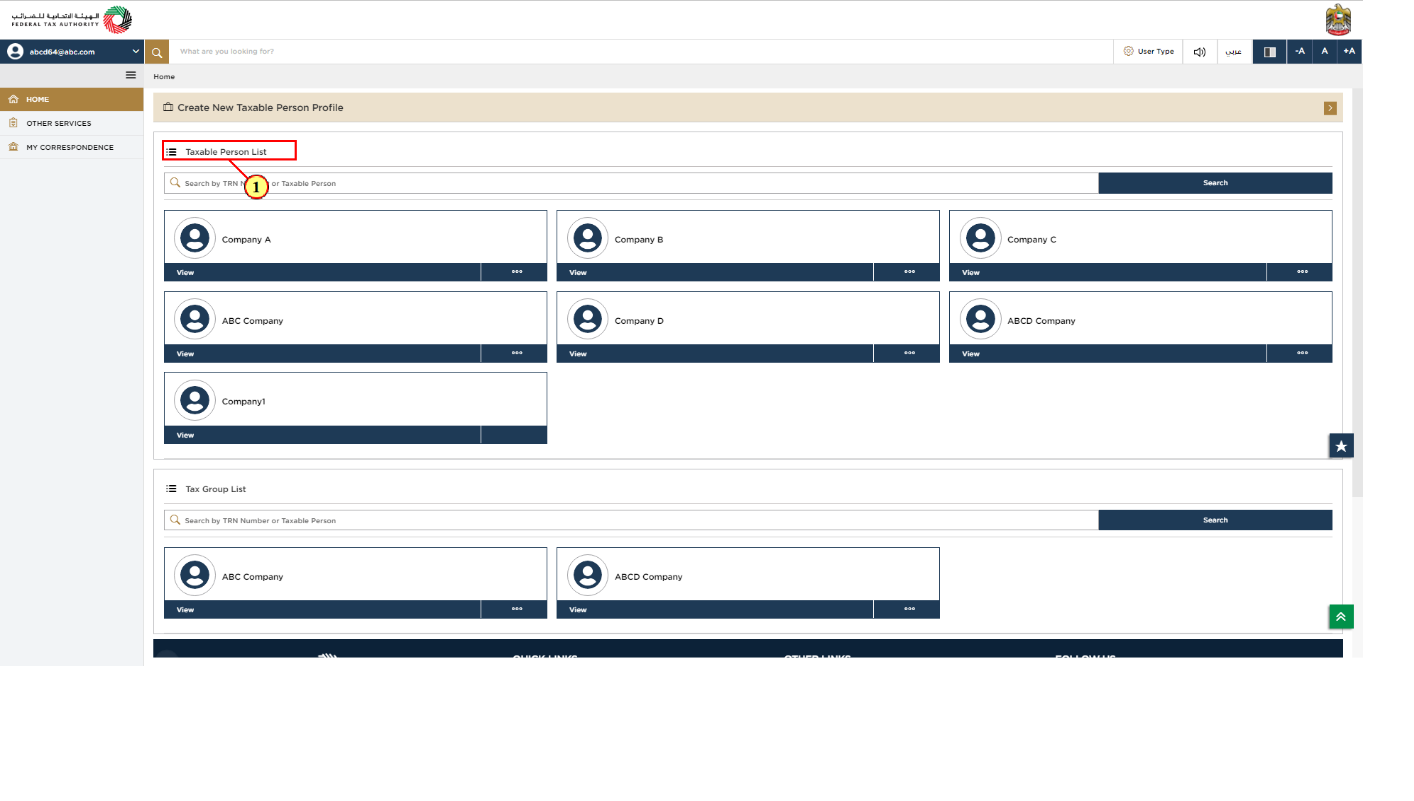1414x801 pixels.
Task: Click ABC Company avatar in Tax Group List
Action: click(x=195, y=575)
